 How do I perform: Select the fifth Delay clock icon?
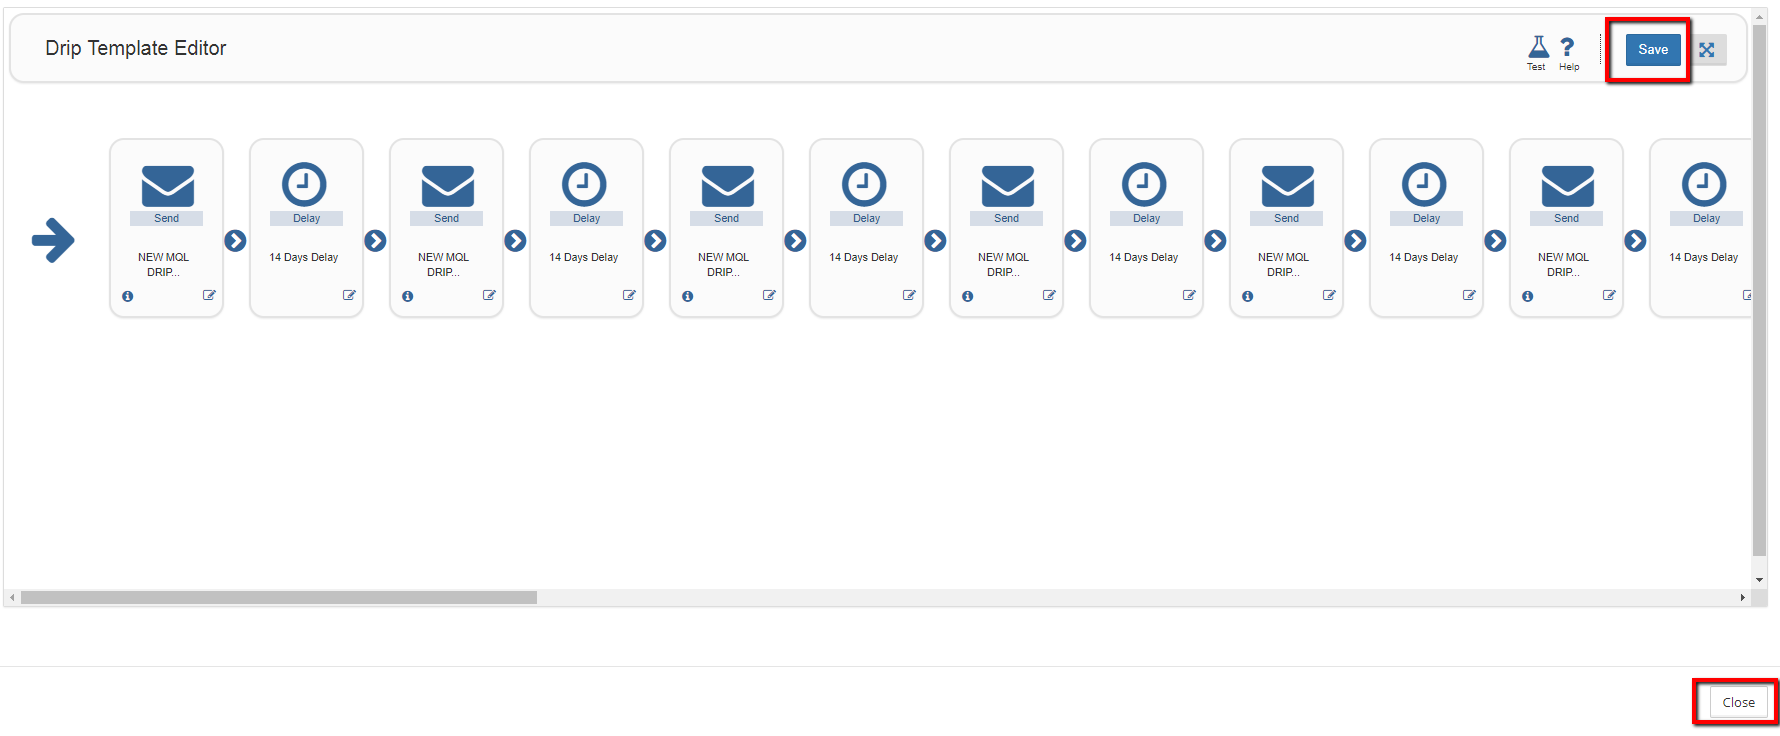coord(1424,184)
